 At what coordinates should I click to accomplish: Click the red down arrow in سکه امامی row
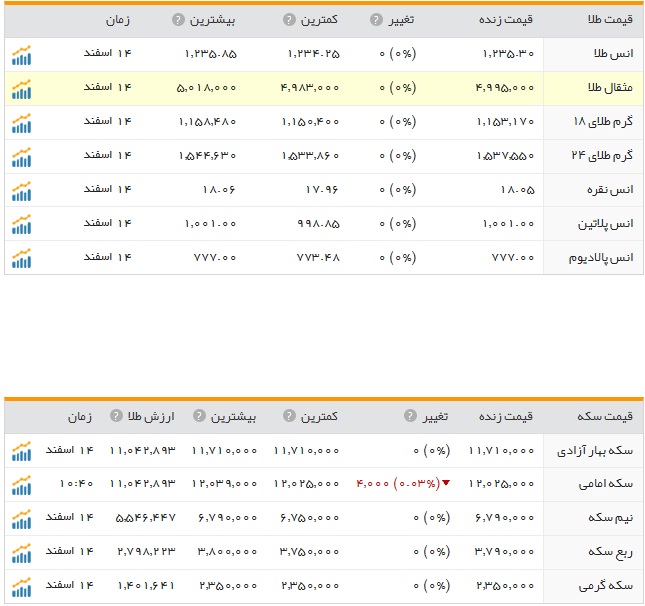point(446,483)
